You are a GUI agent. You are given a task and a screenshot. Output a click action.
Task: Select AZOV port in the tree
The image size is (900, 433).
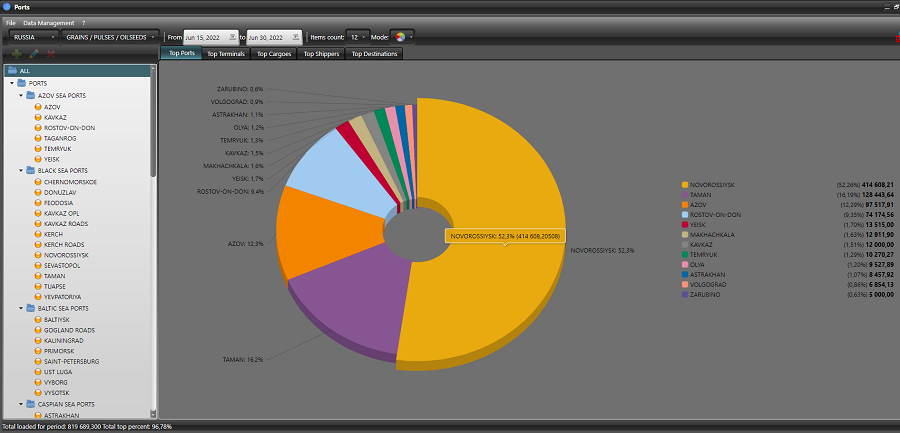(52, 107)
